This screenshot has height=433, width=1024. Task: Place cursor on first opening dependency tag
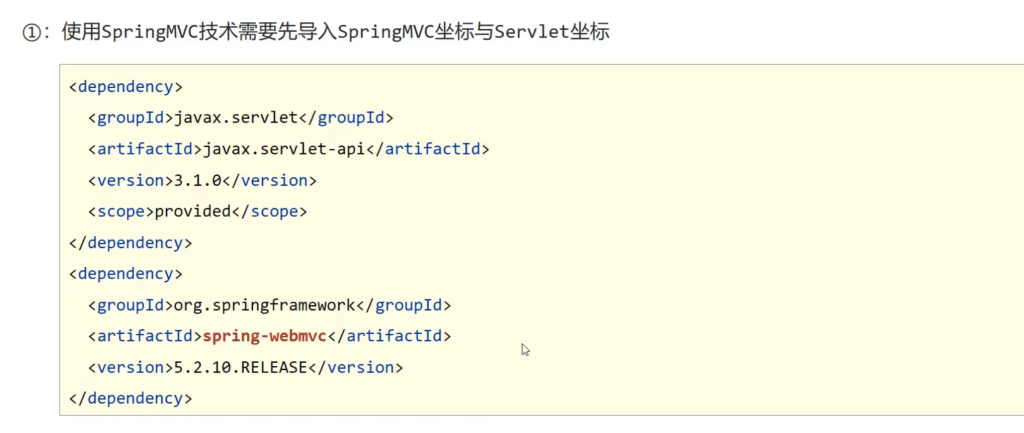(x=125, y=86)
